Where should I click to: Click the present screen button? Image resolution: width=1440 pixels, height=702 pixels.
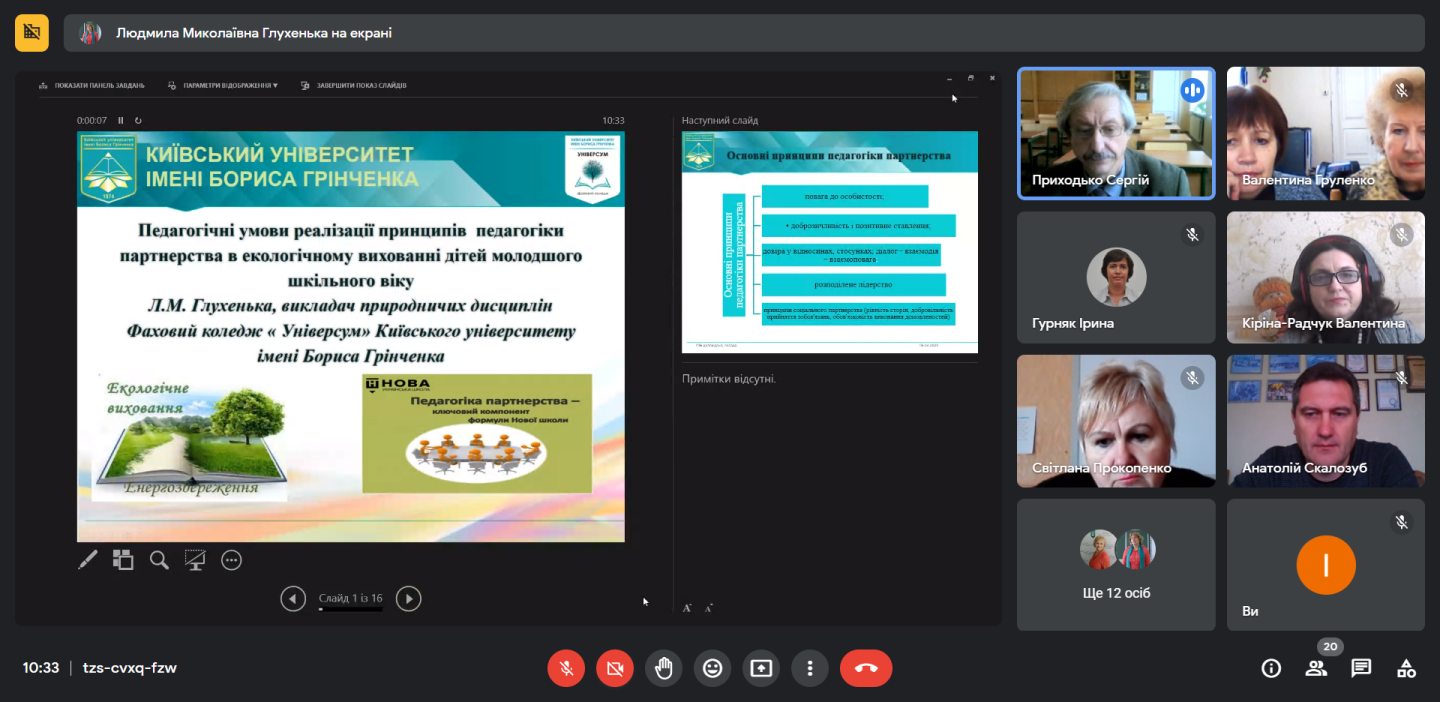[762, 668]
